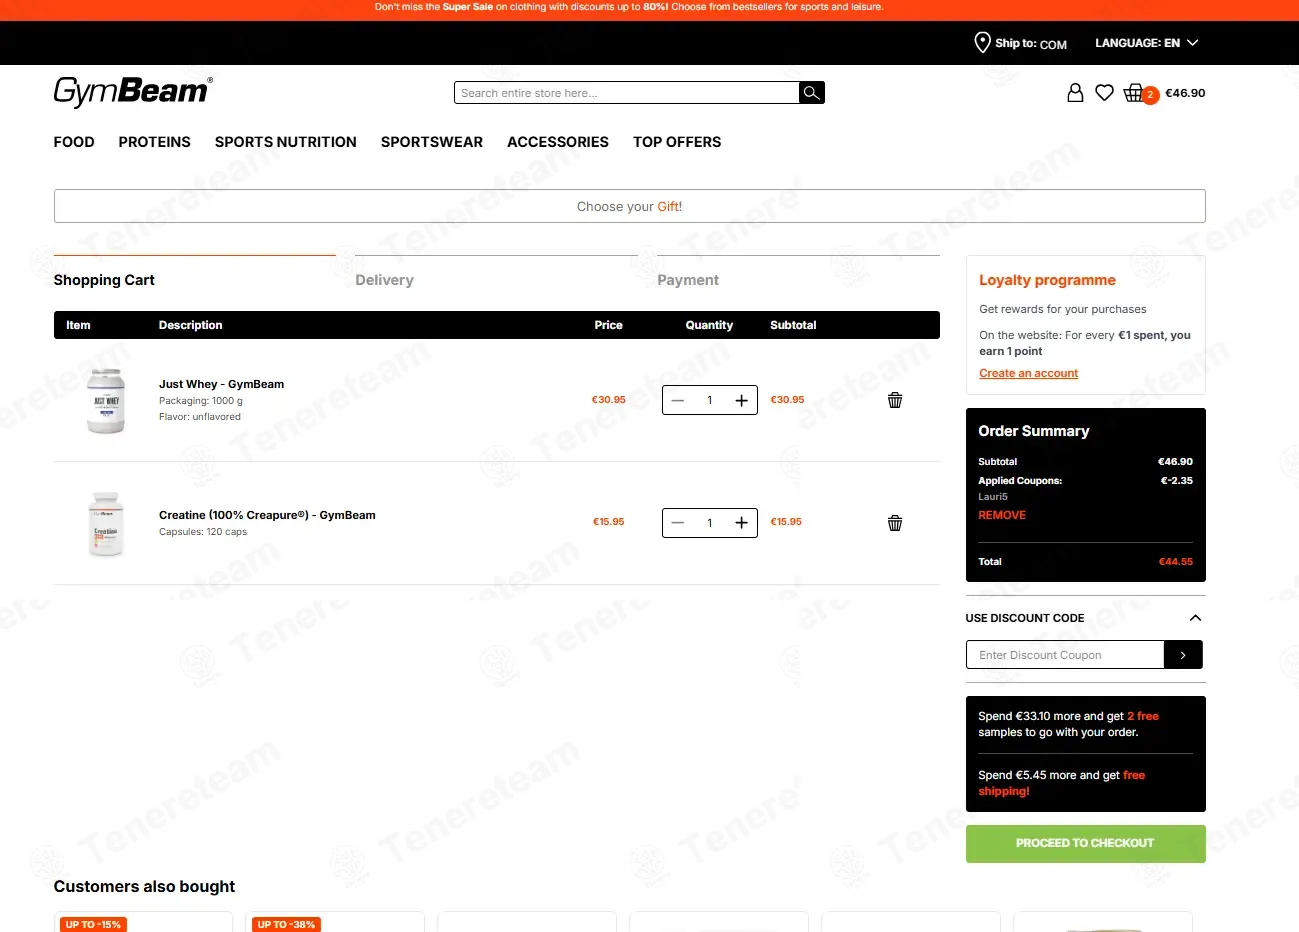Select the Payment step tab
The image size is (1299, 932).
click(688, 280)
